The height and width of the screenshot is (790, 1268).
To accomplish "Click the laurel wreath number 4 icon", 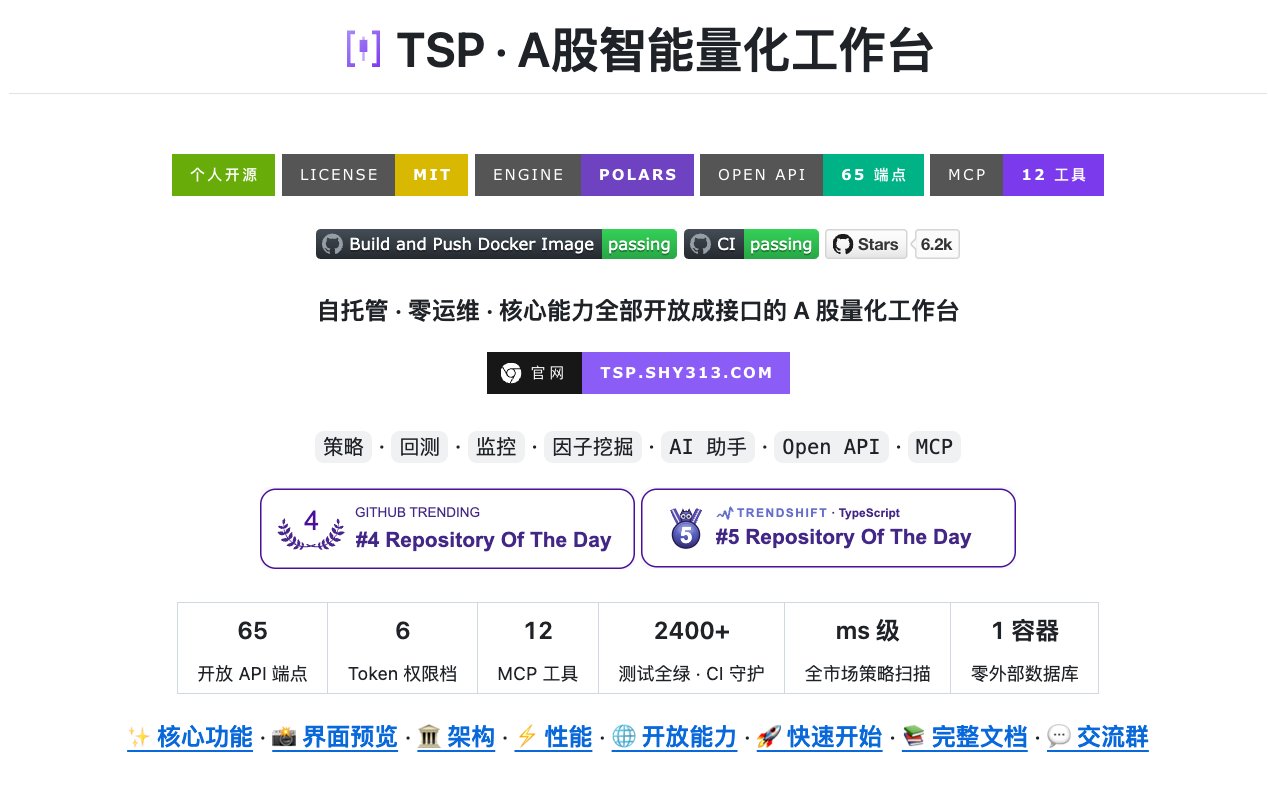I will click(310, 528).
